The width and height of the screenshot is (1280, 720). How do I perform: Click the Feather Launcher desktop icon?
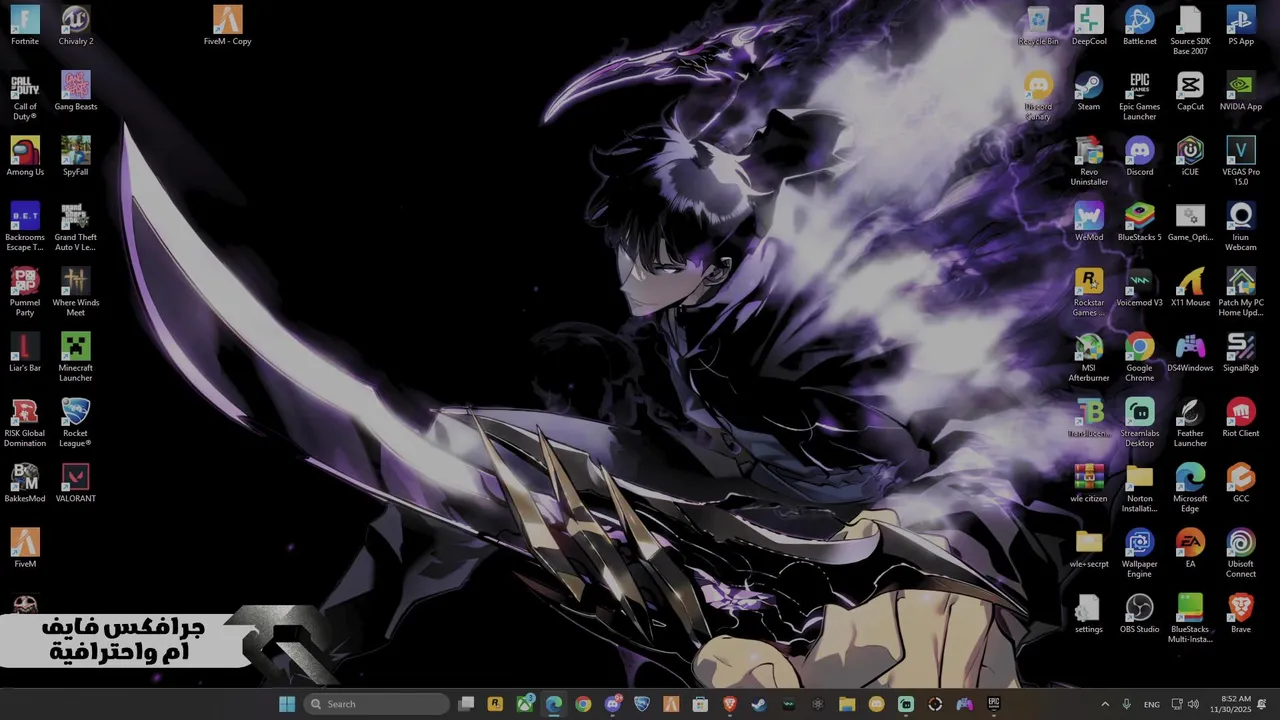(x=1190, y=423)
